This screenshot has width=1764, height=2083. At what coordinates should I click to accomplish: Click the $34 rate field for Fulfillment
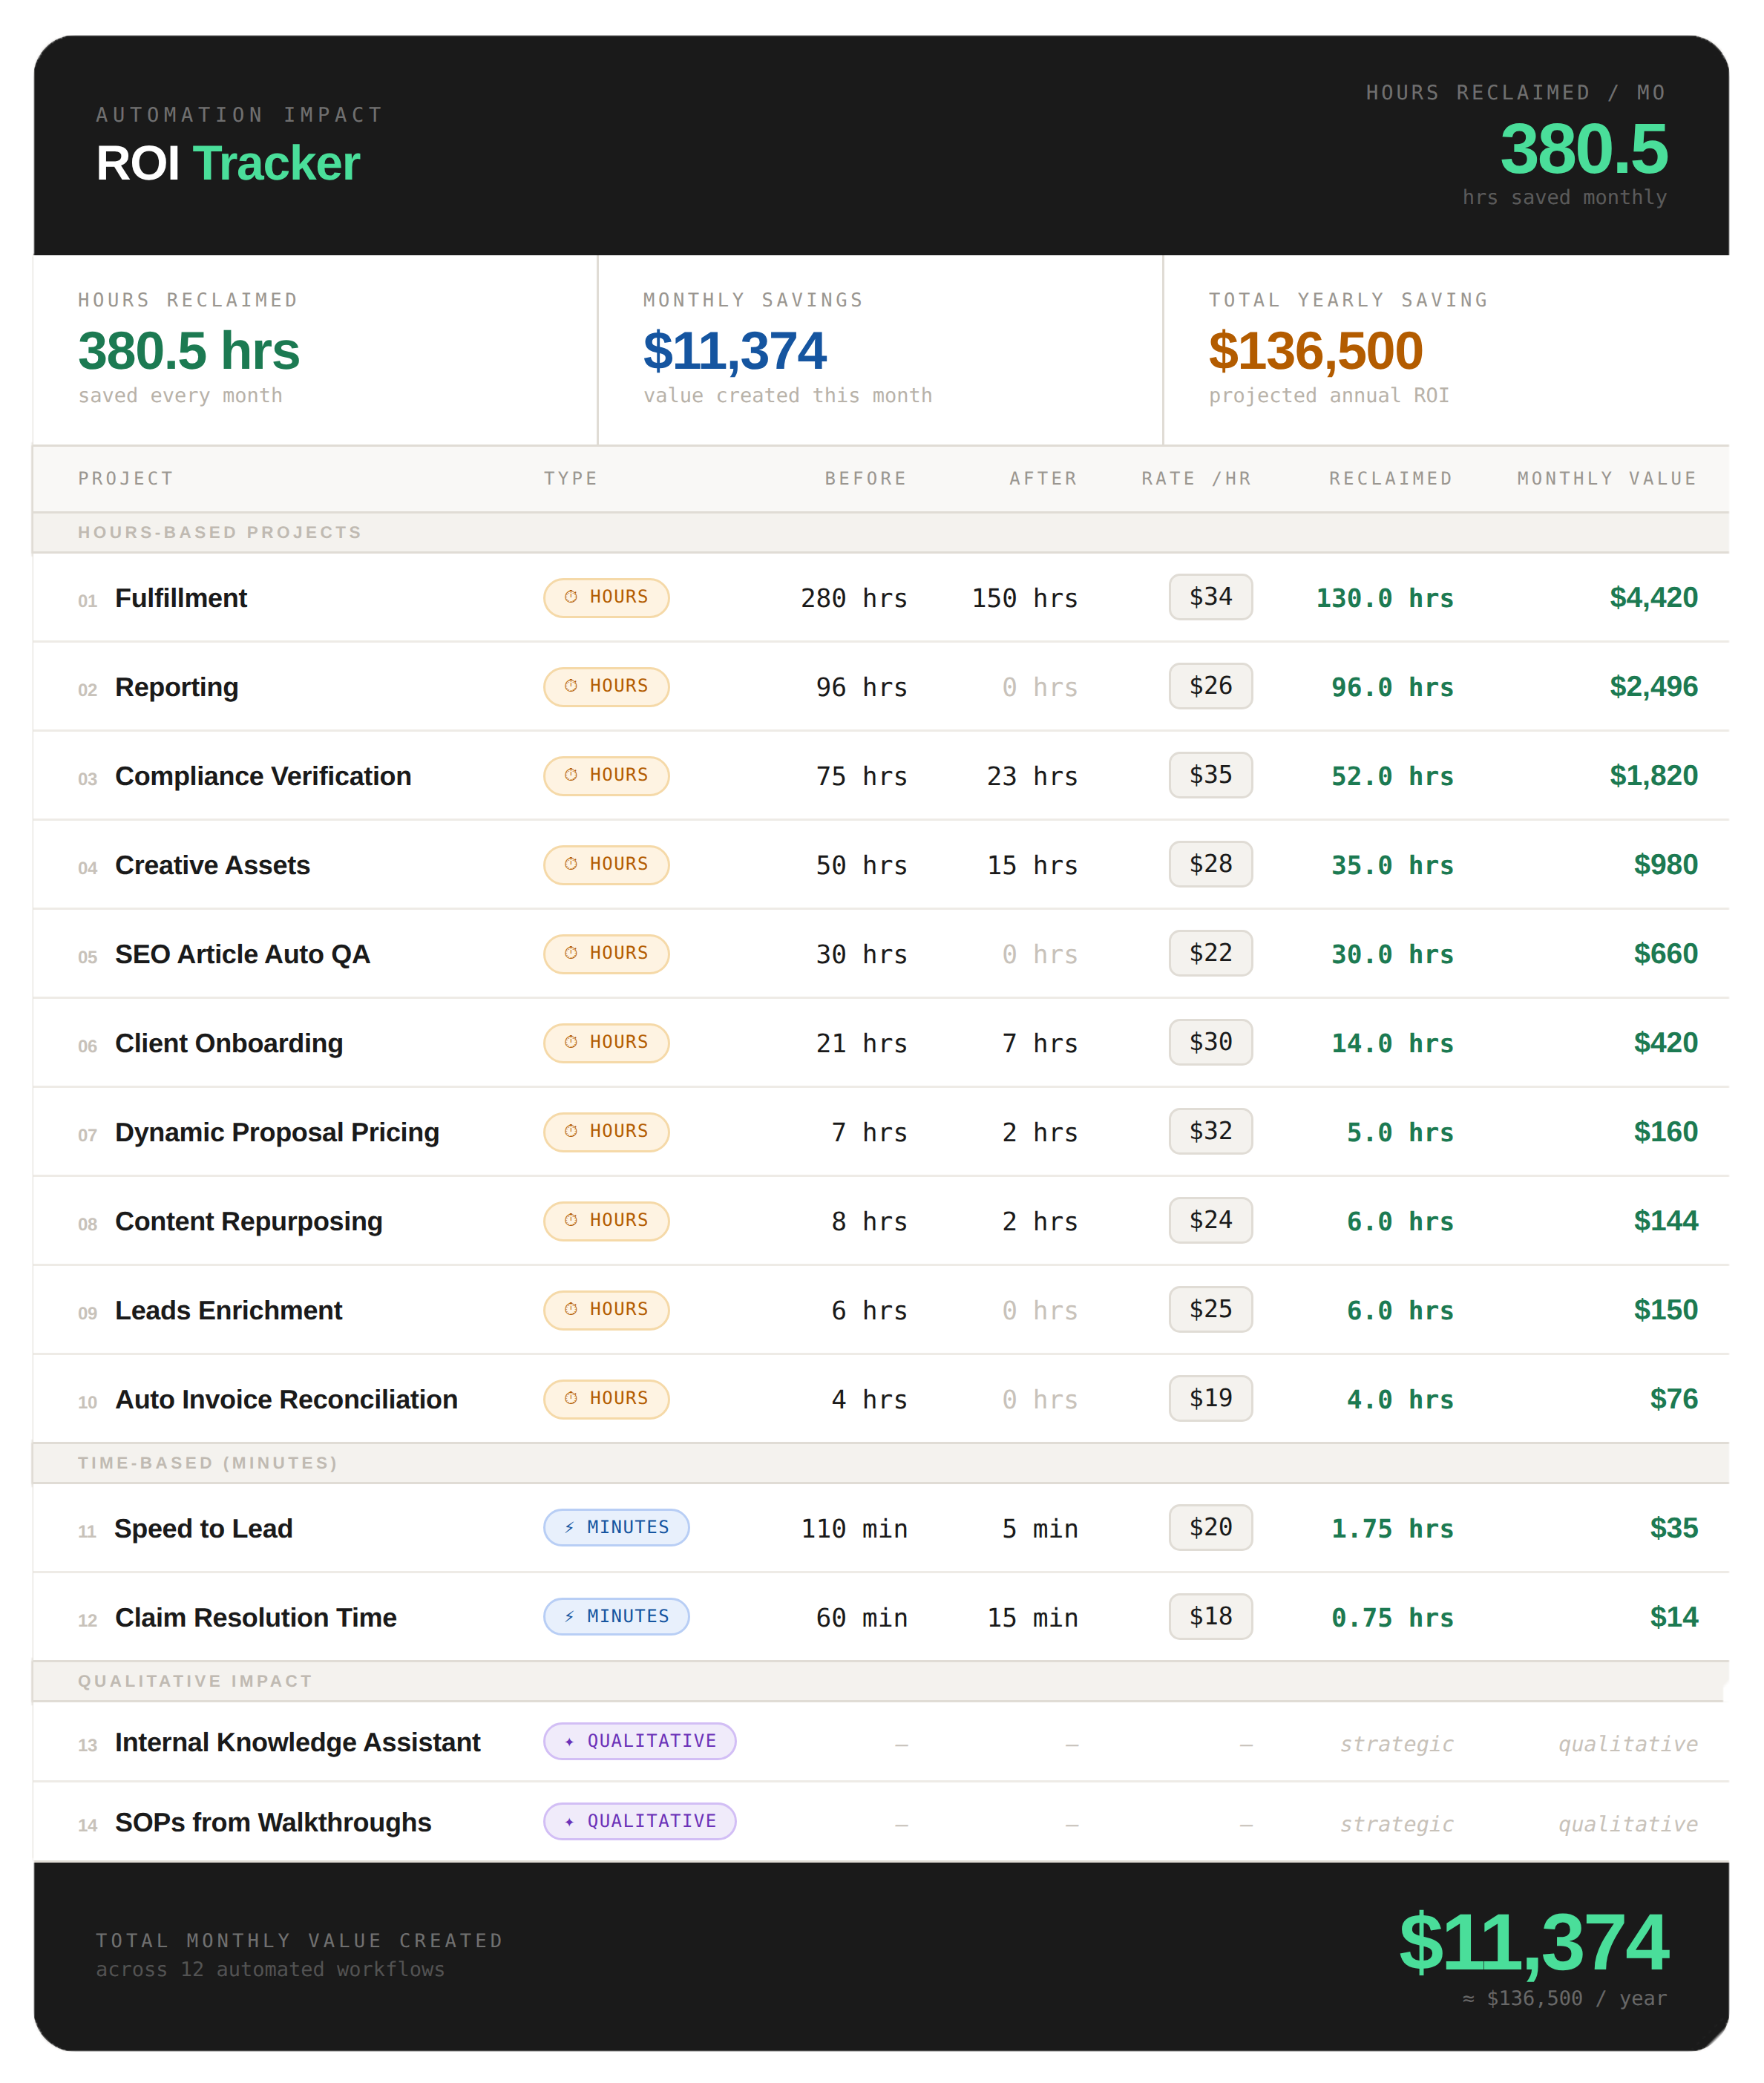1210,597
